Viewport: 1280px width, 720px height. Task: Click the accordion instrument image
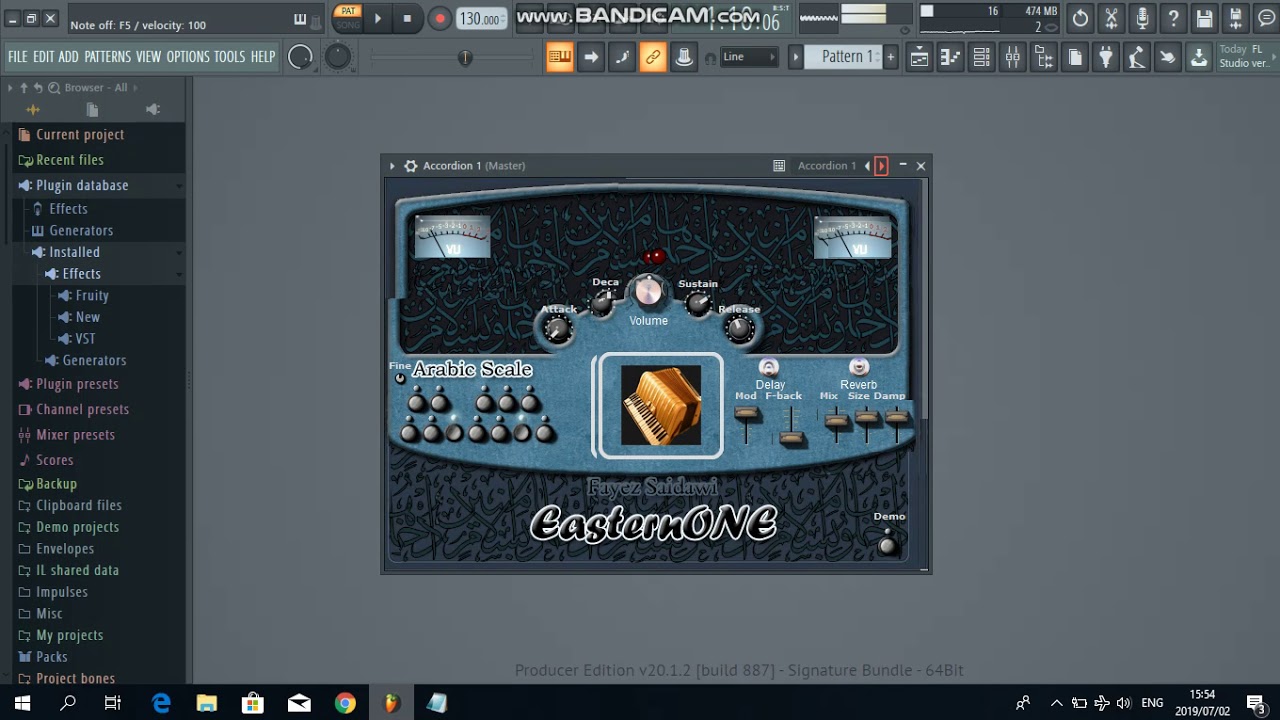661,405
